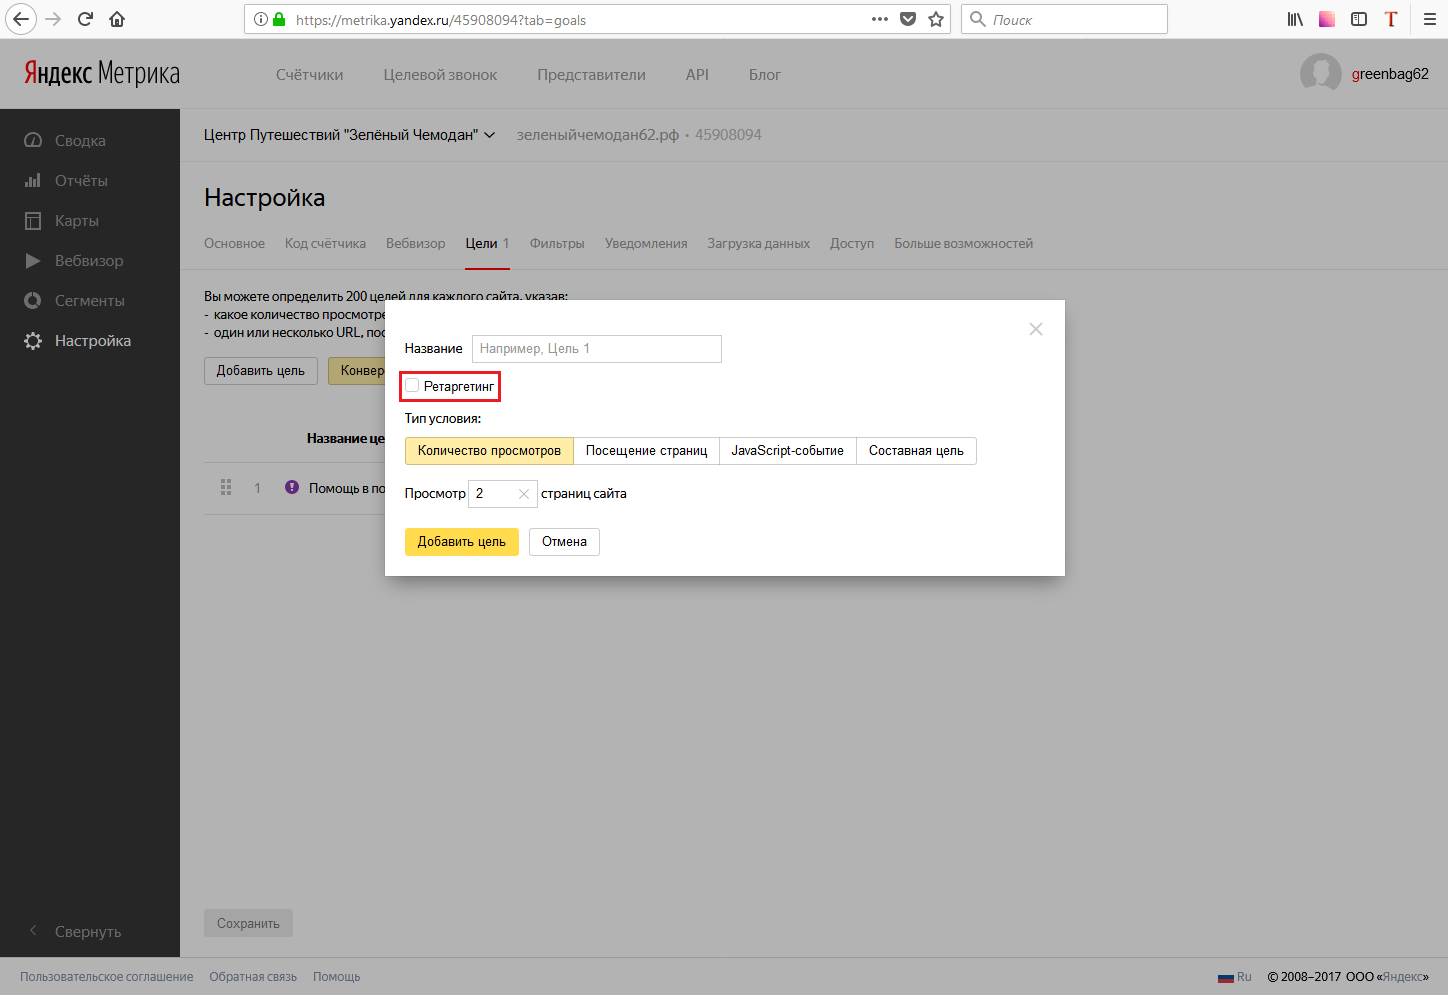The image size is (1448, 995).
Task: Click the purple status icon in goal row
Action: (x=292, y=488)
